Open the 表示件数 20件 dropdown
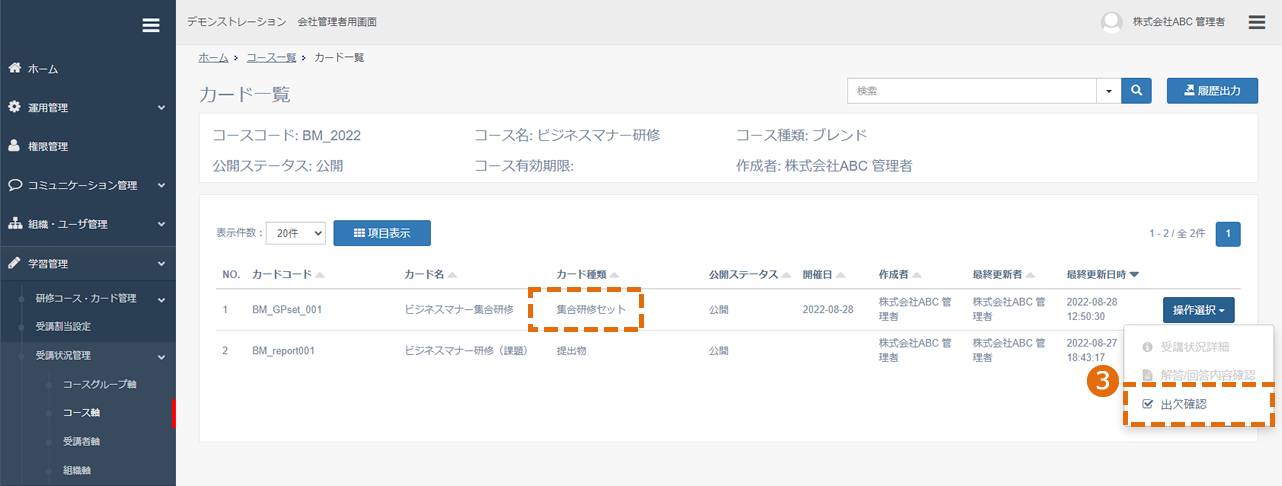1282x486 pixels. 297,232
